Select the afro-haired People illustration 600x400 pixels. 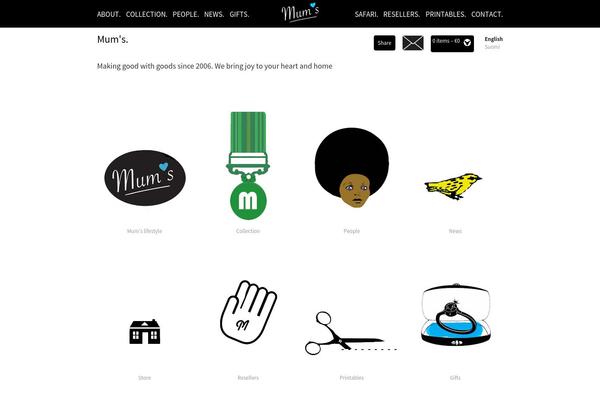[352, 168]
